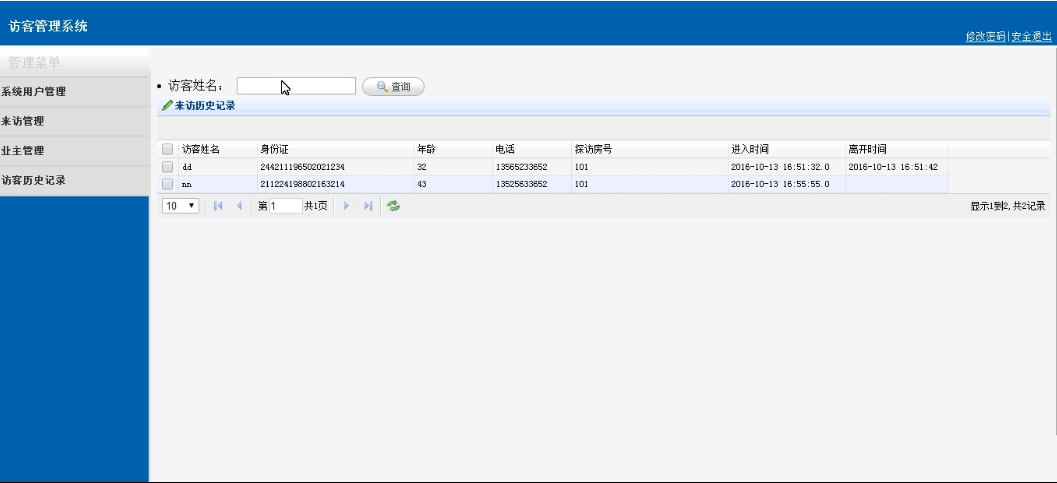Screen dimensions: 1057x483
Task: Click entry time 2016-10-13 16:55:55.0
Action: click(x=780, y=184)
